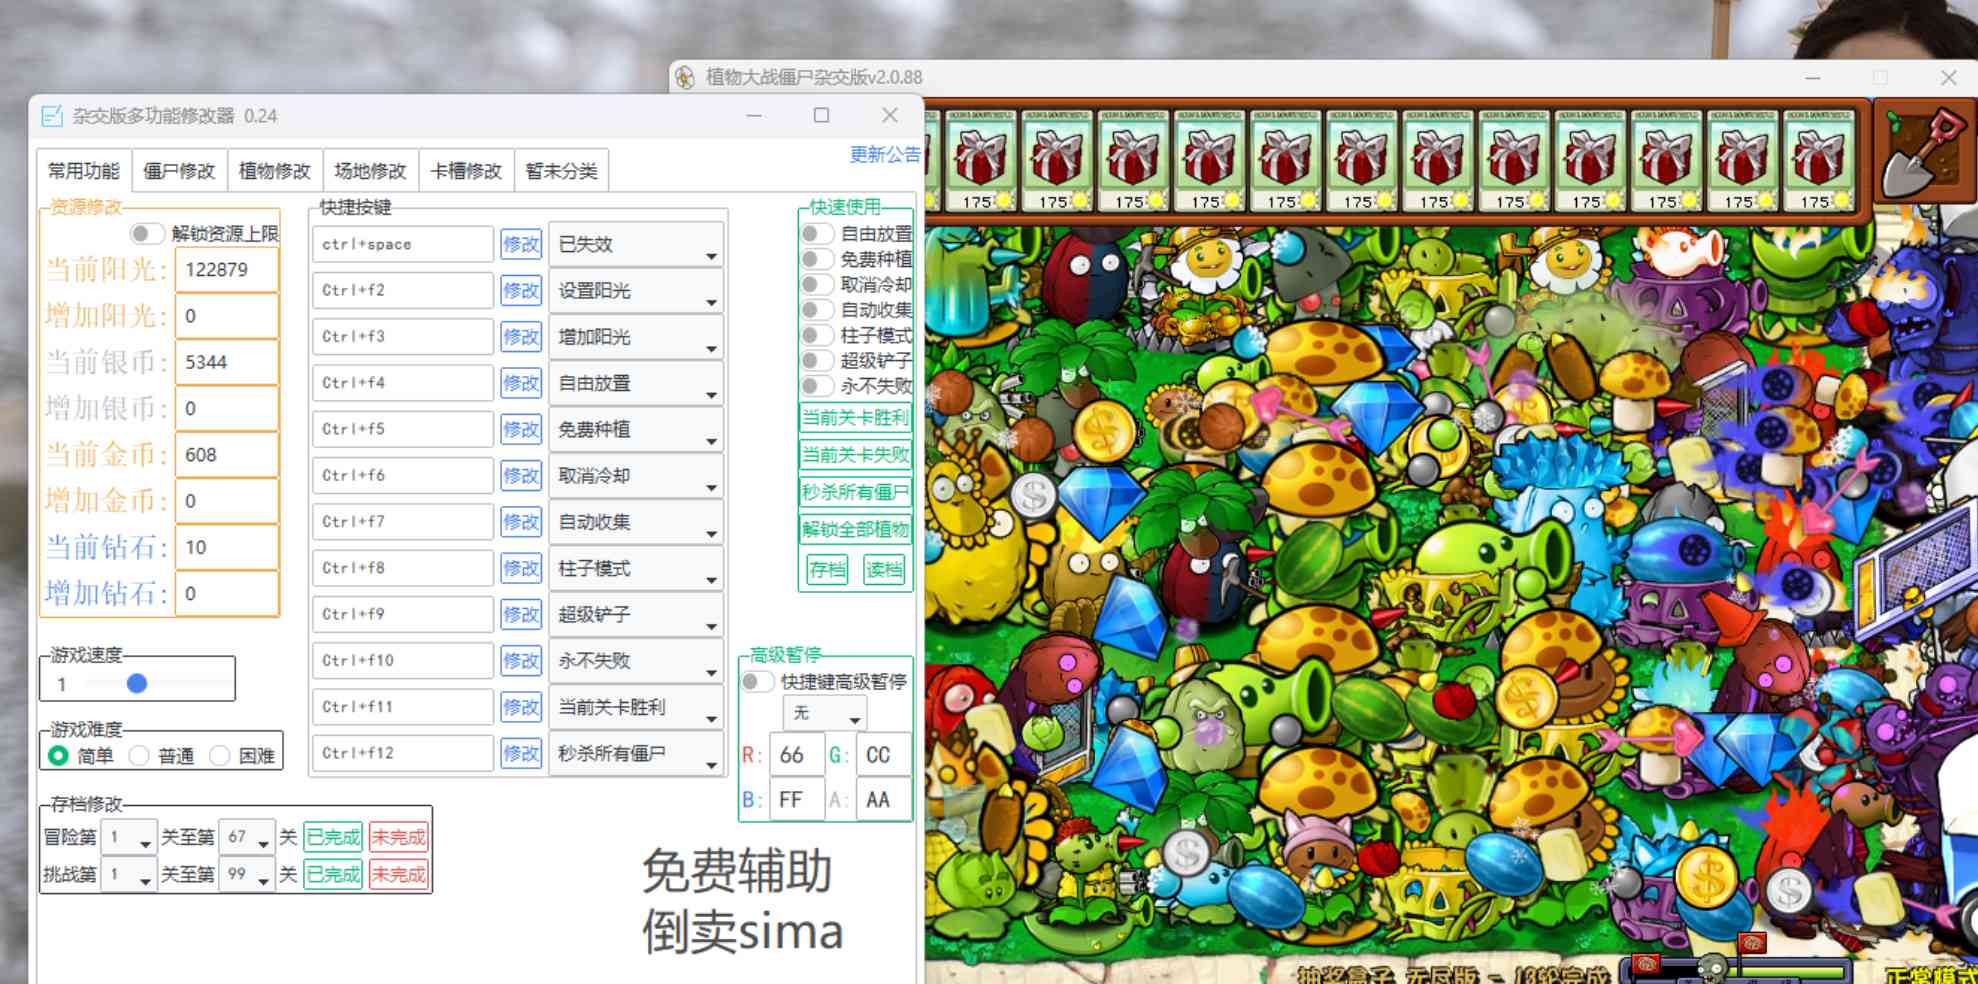Switch to 常用功能 tab
Image resolution: width=1978 pixels, height=984 pixels.
84,171
